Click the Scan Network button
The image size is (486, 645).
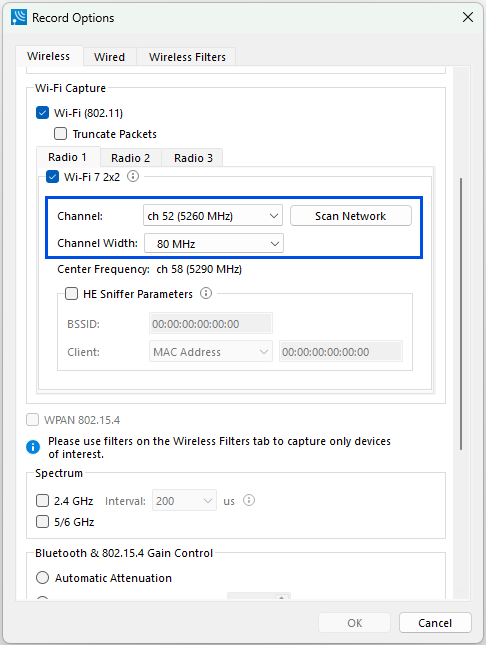pos(351,216)
